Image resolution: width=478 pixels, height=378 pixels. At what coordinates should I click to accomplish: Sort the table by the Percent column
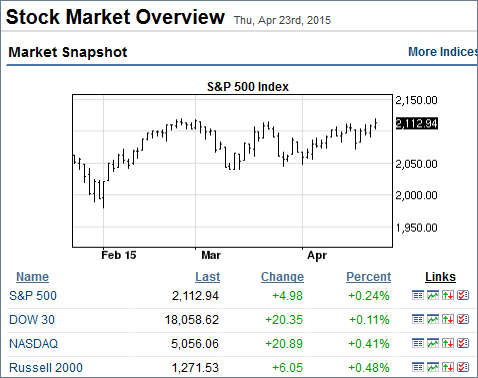(x=368, y=277)
